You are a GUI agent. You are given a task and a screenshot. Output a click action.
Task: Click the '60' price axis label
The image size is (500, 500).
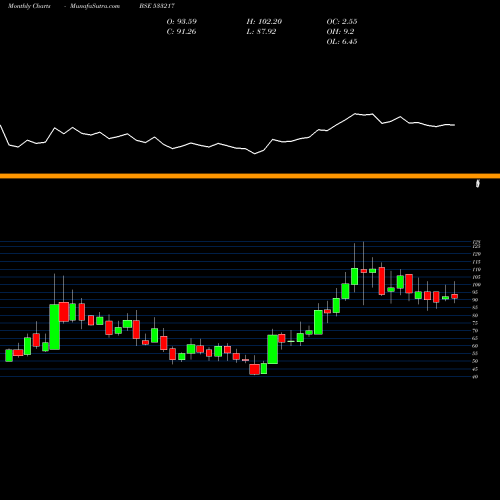[475, 346]
